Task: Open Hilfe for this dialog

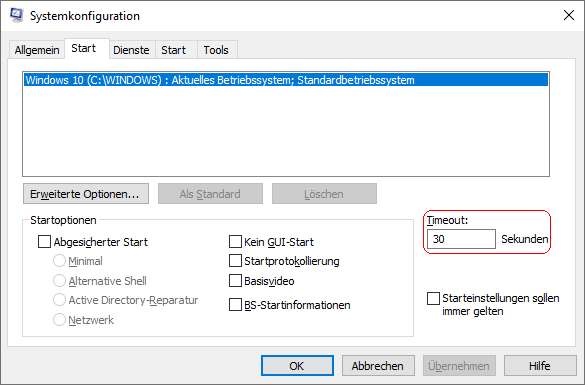Action: [x=540, y=366]
